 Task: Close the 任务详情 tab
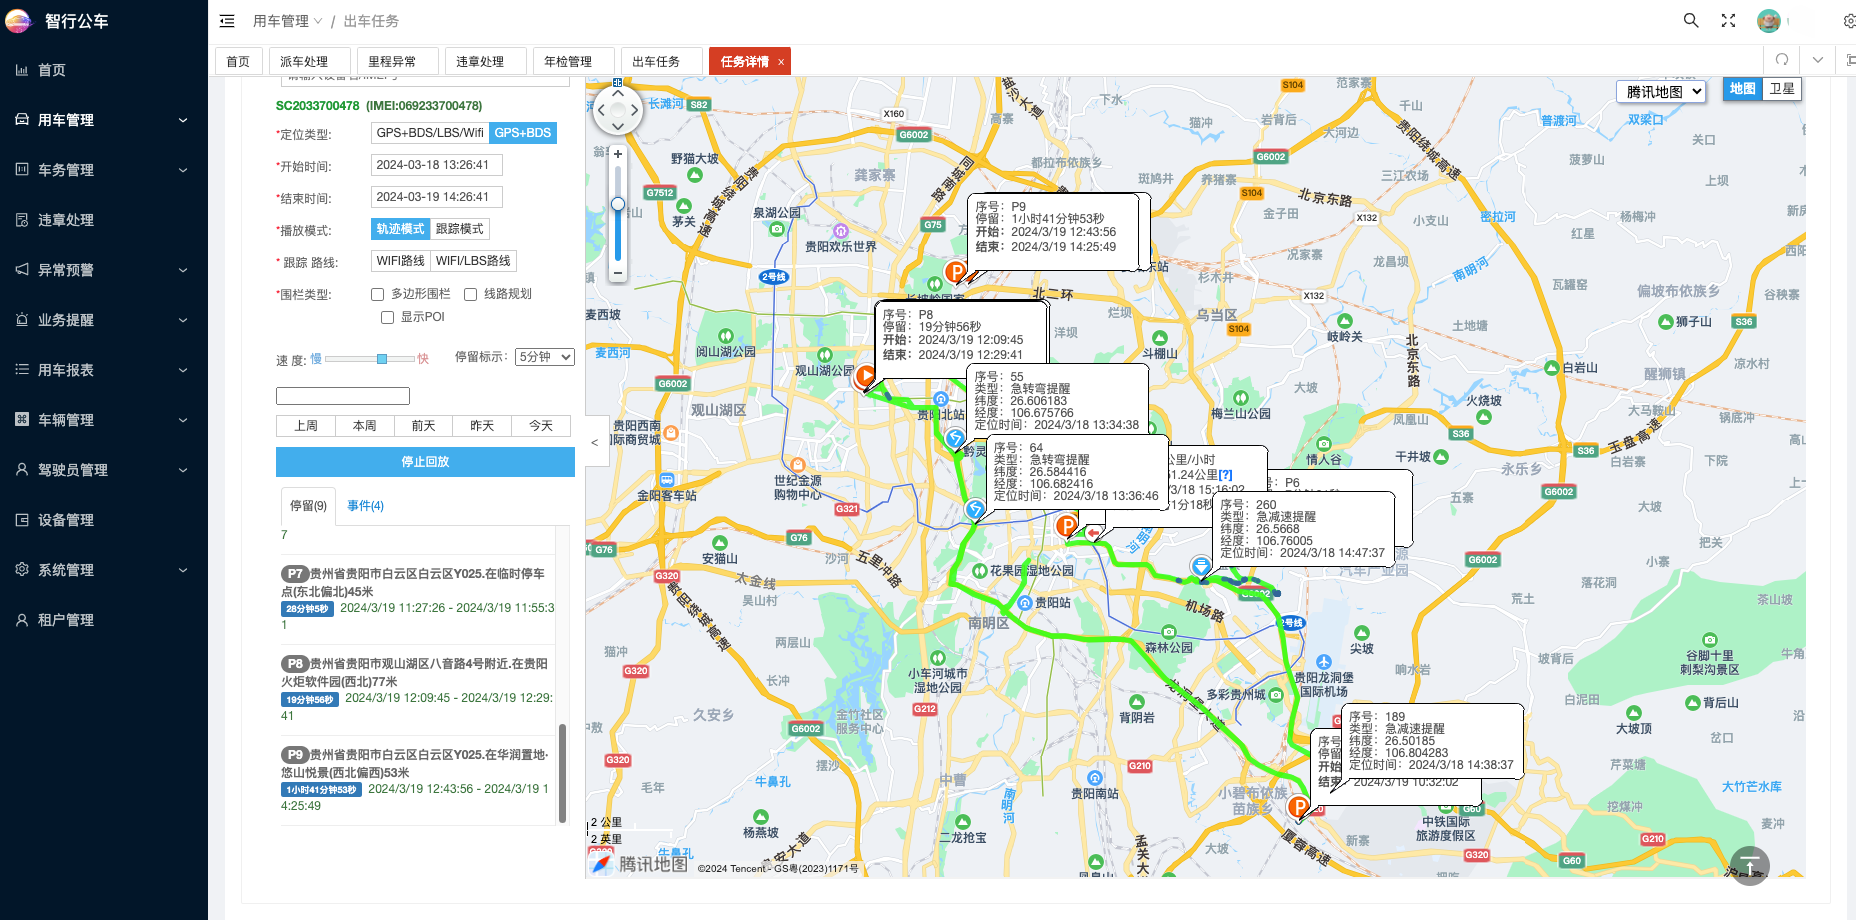[781, 62]
